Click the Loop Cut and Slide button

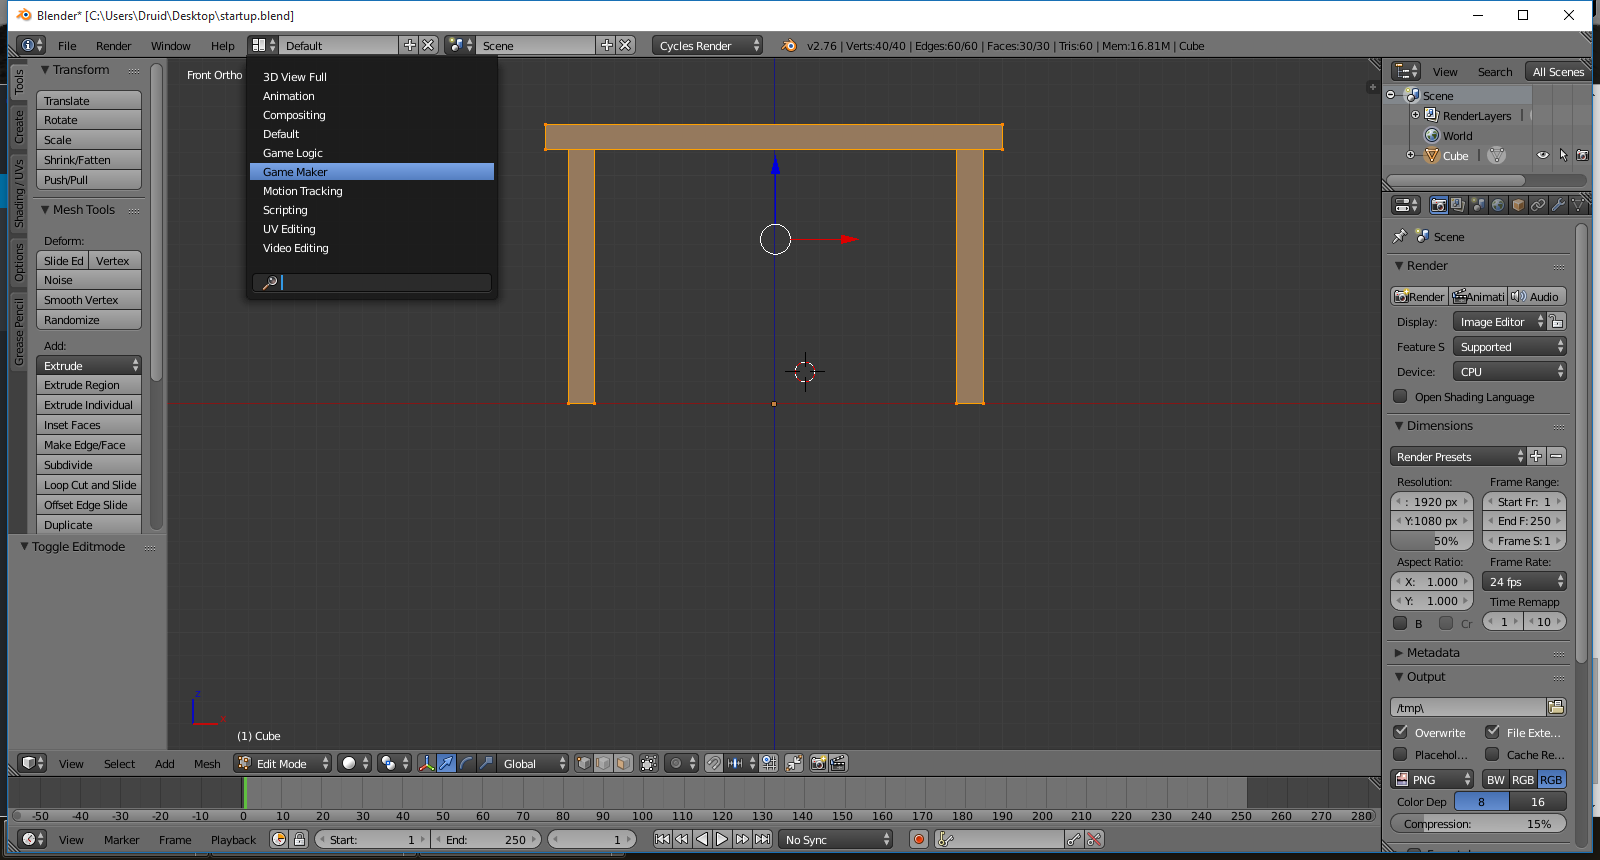click(x=89, y=485)
